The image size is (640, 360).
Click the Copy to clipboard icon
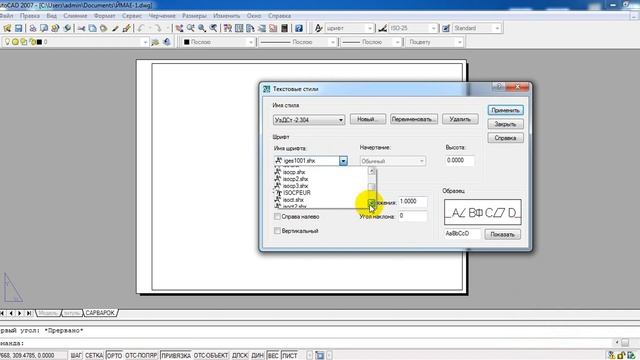coord(92,28)
